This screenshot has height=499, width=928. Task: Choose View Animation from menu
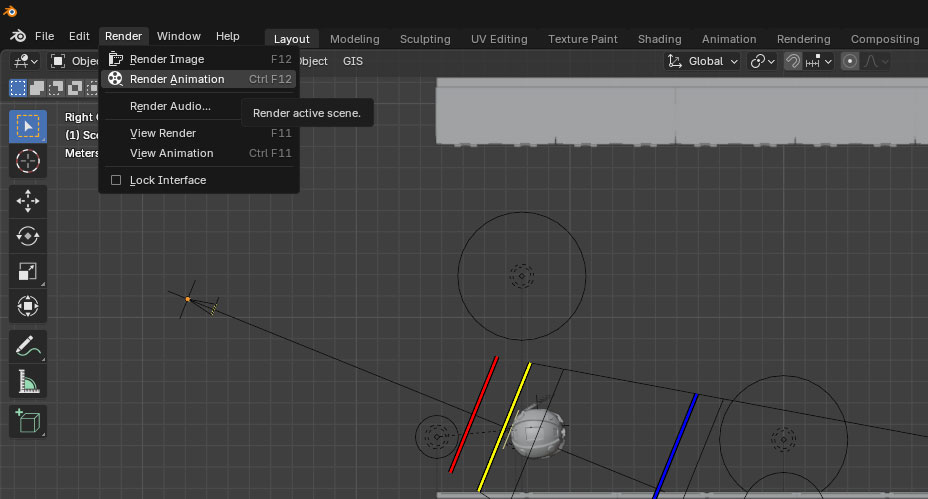[x=199, y=153]
